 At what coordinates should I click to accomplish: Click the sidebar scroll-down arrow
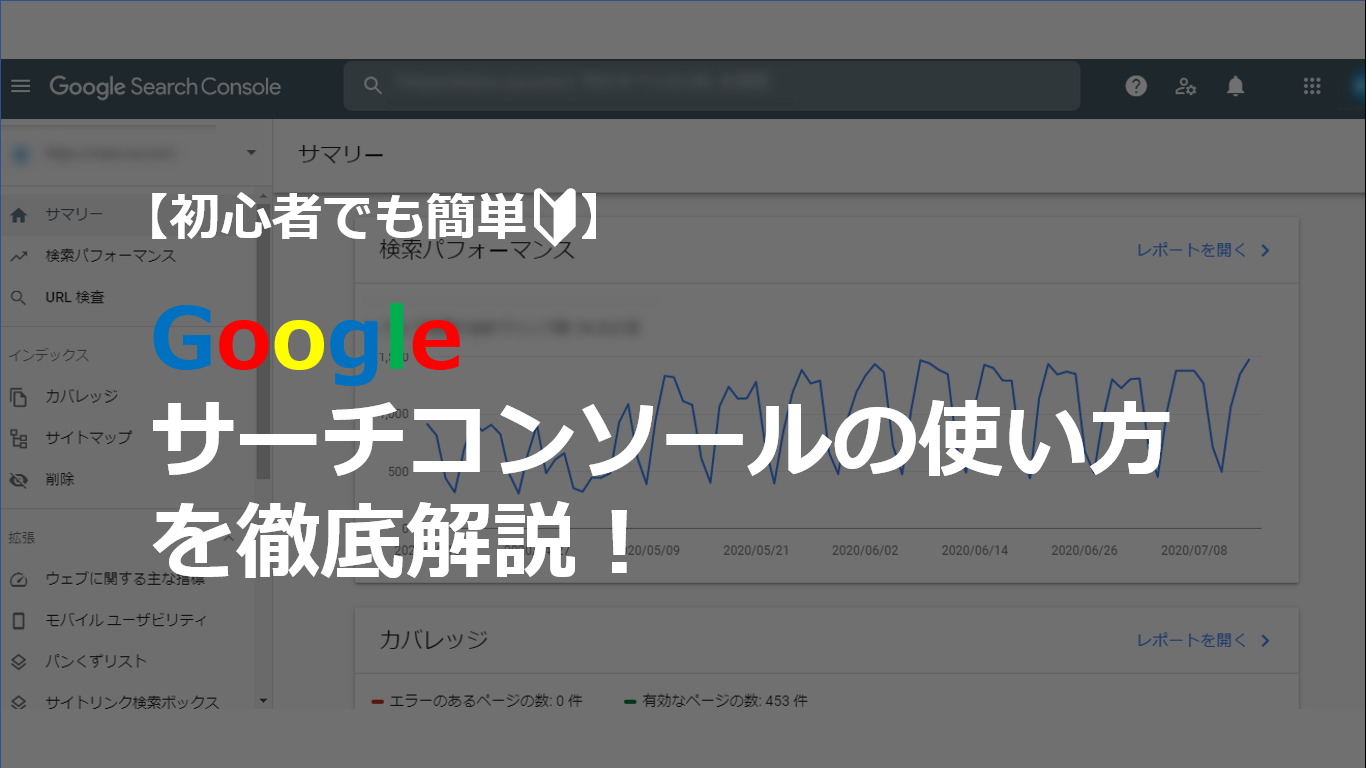(263, 701)
